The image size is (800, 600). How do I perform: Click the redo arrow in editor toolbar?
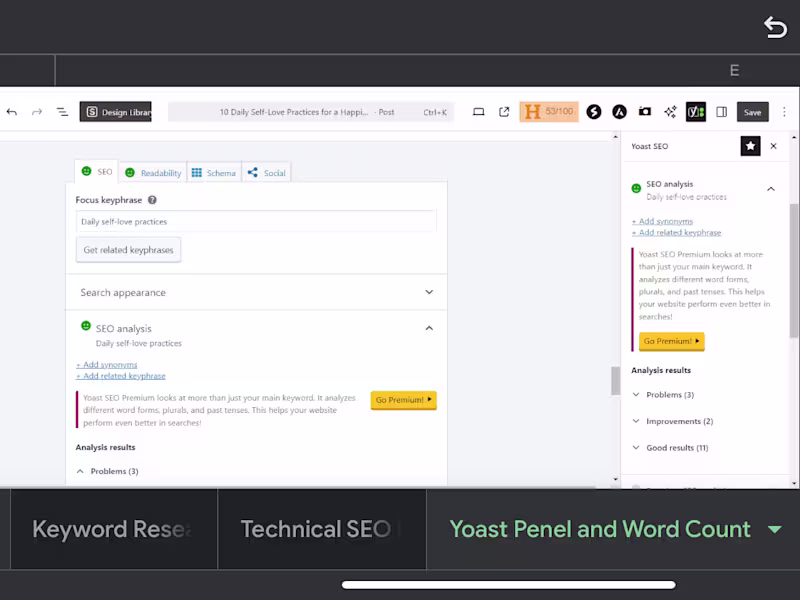37,112
